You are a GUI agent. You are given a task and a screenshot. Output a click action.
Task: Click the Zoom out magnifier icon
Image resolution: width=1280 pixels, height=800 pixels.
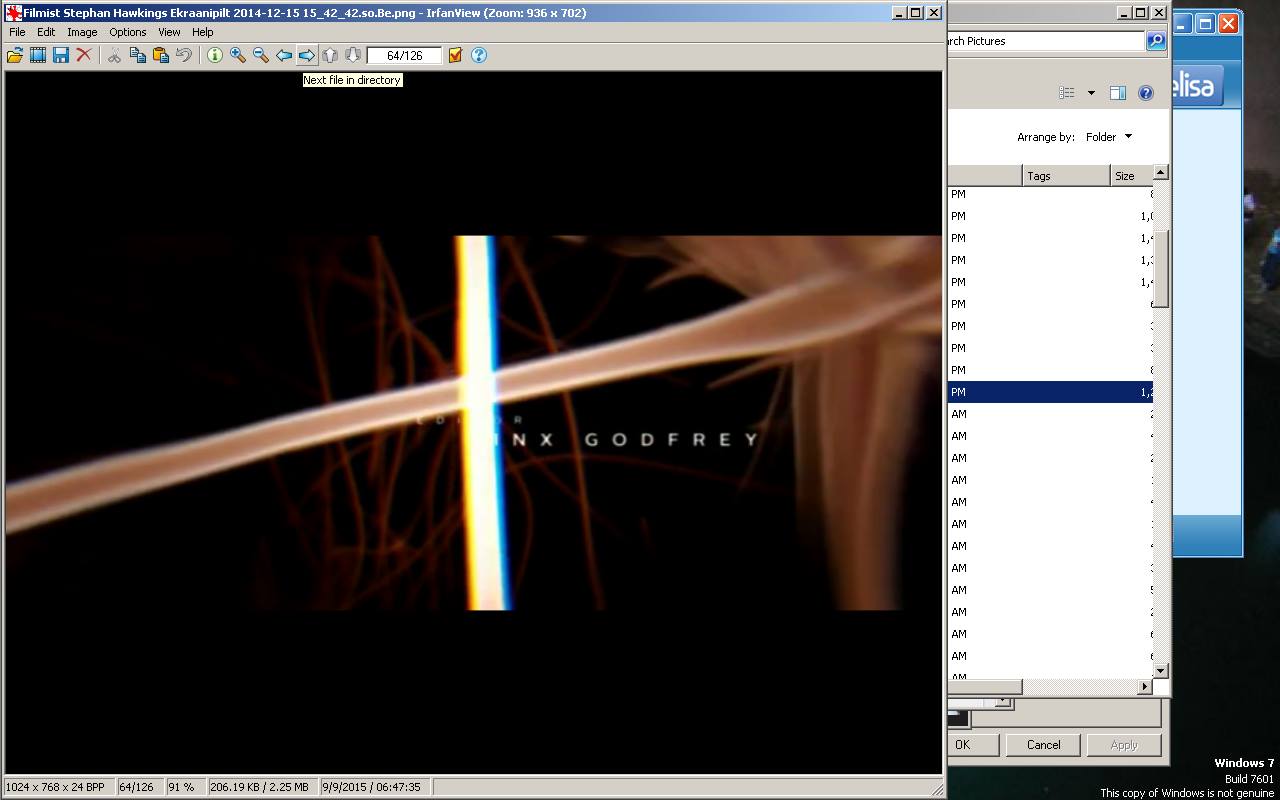coord(261,55)
